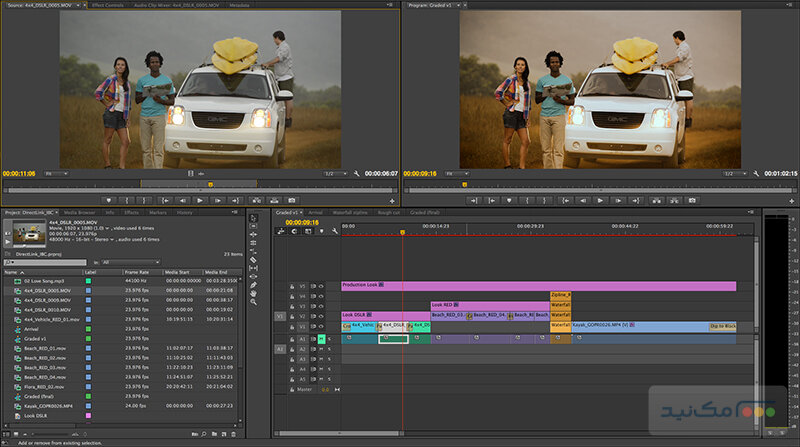Image resolution: width=800 pixels, height=447 pixels.
Task: Add marker in Source monitor
Action: point(108,201)
